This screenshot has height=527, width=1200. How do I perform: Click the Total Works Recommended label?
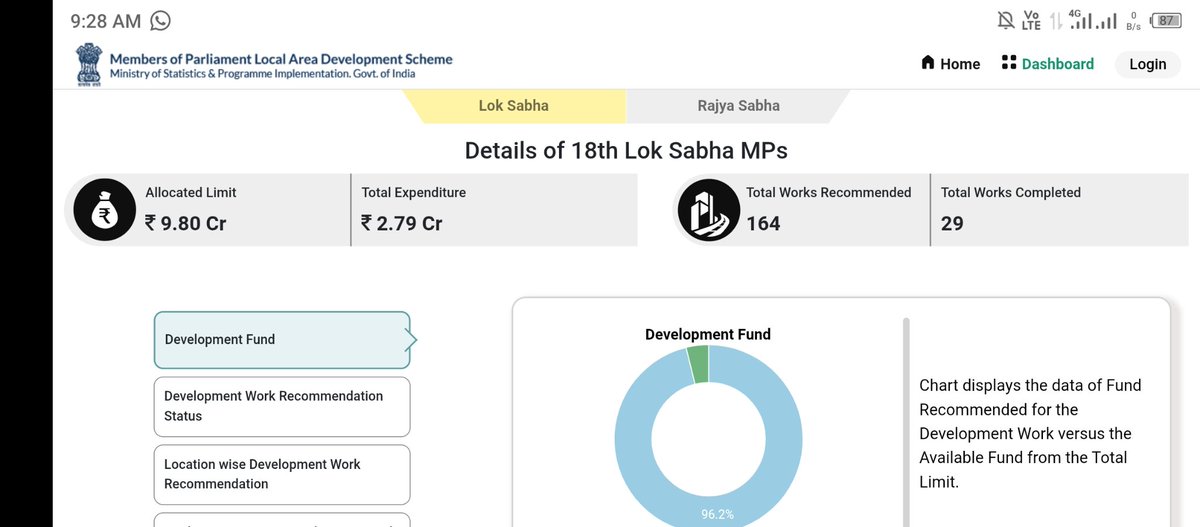[x=829, y=192]
